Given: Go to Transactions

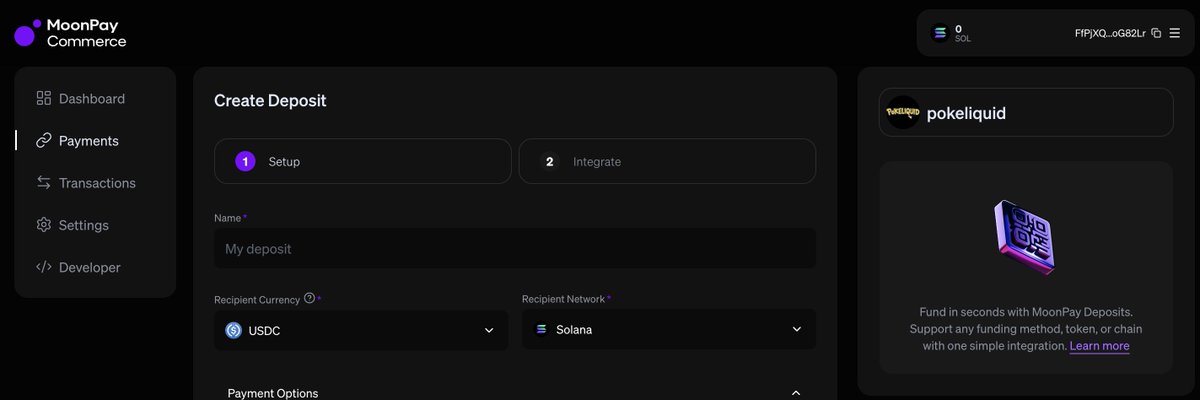Looking at the screenshot, I should pos(95,183).
